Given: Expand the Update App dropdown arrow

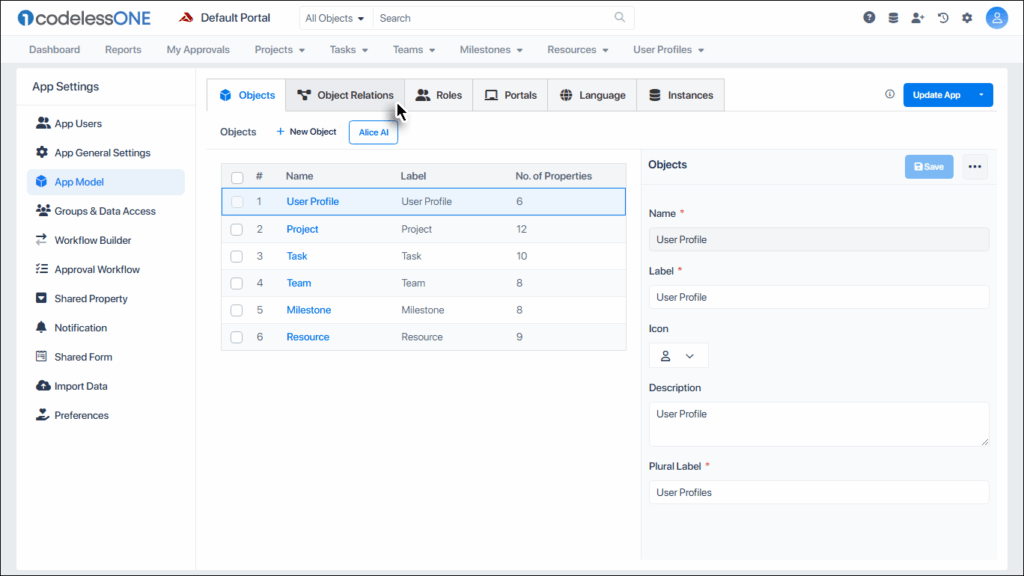Looking at the screenshot, I should coord(981,95).
